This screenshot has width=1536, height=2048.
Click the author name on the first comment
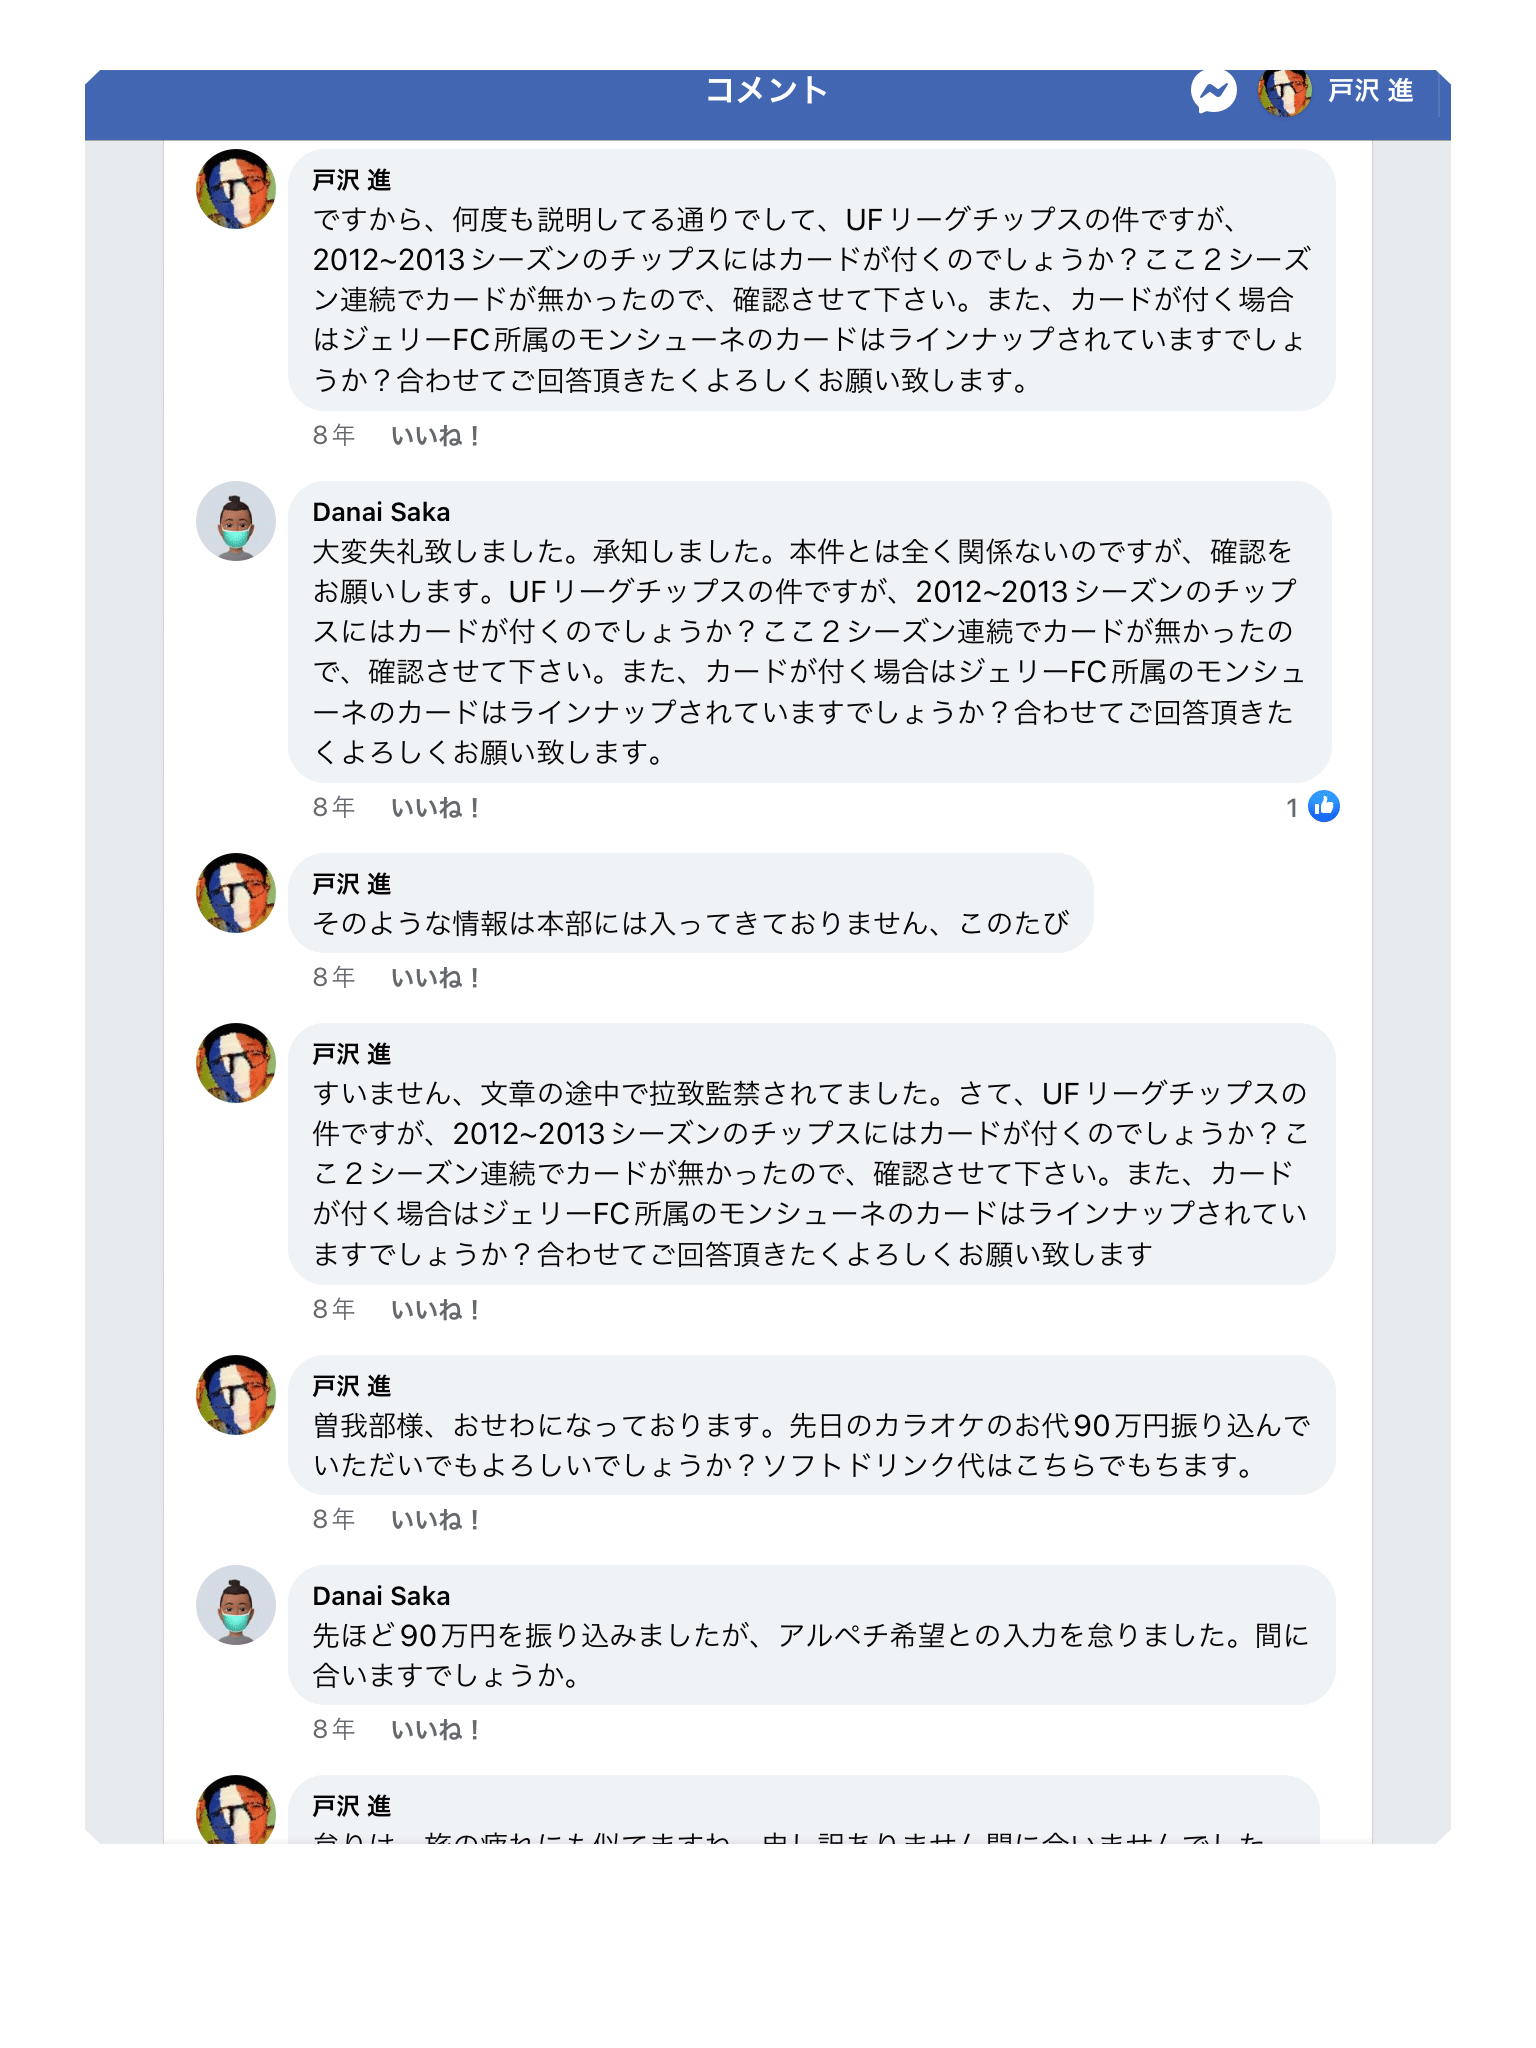(351, 180)
